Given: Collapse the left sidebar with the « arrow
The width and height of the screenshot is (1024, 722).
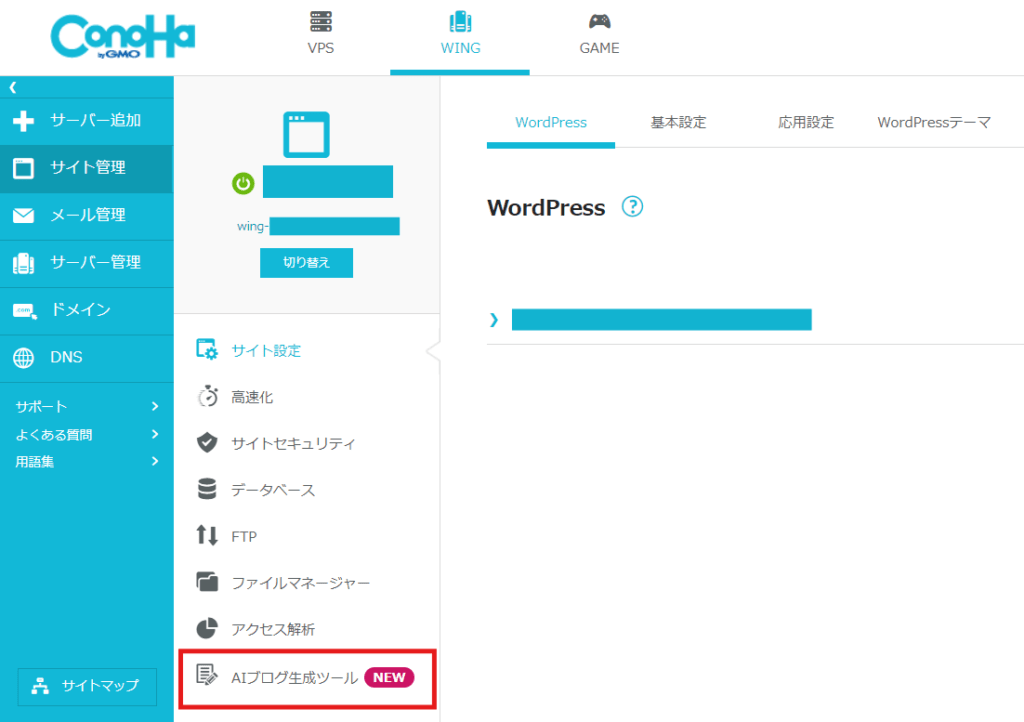Looking at the screenshot, I should pos(13,85).
